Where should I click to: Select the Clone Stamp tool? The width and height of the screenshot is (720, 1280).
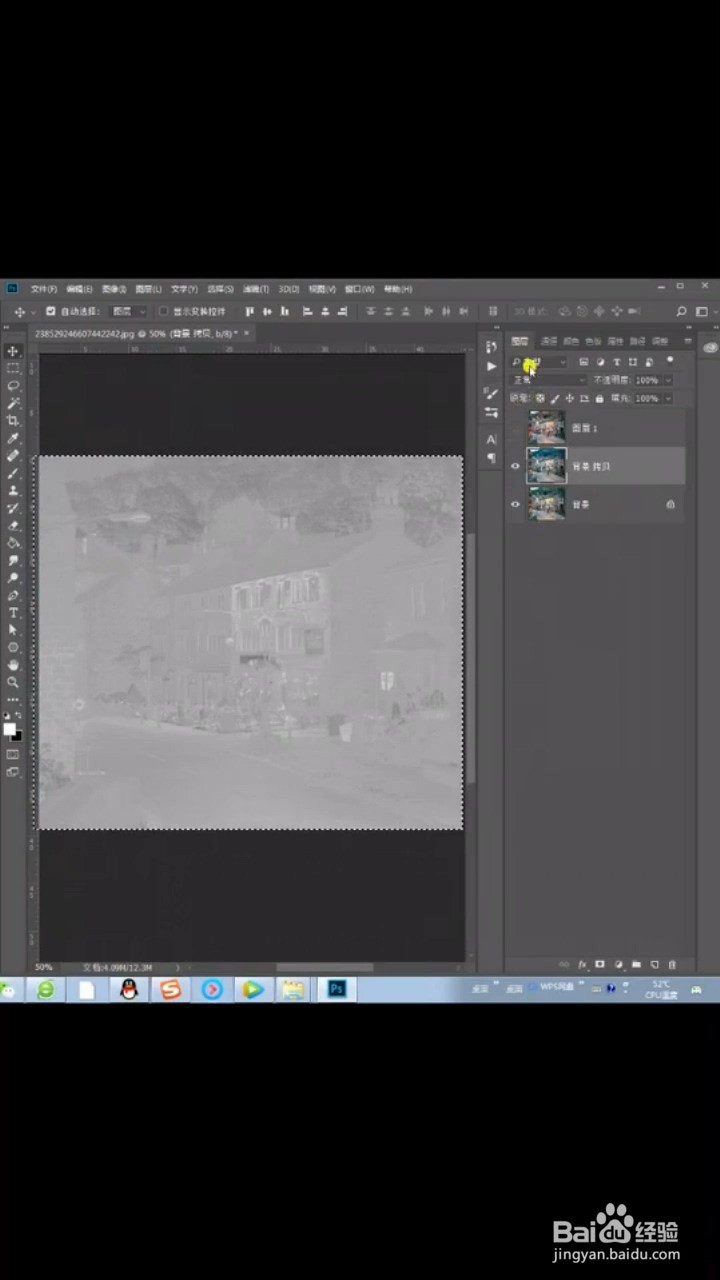coord(13,490)
